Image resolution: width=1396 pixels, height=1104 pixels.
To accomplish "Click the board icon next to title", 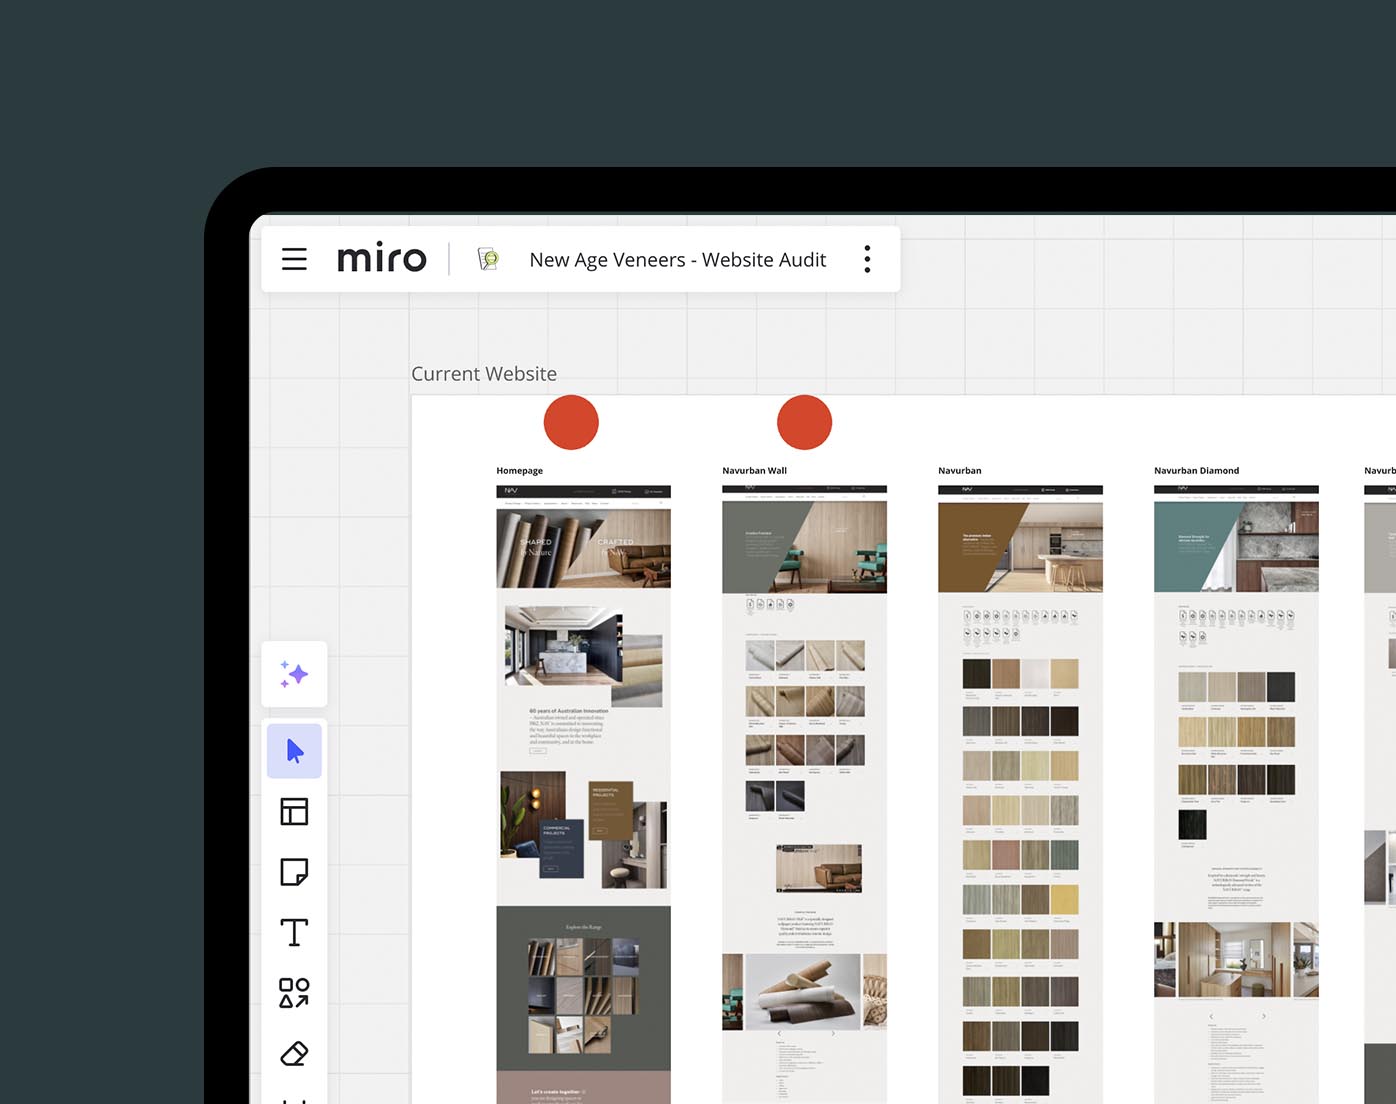I will tap(488, 259).
